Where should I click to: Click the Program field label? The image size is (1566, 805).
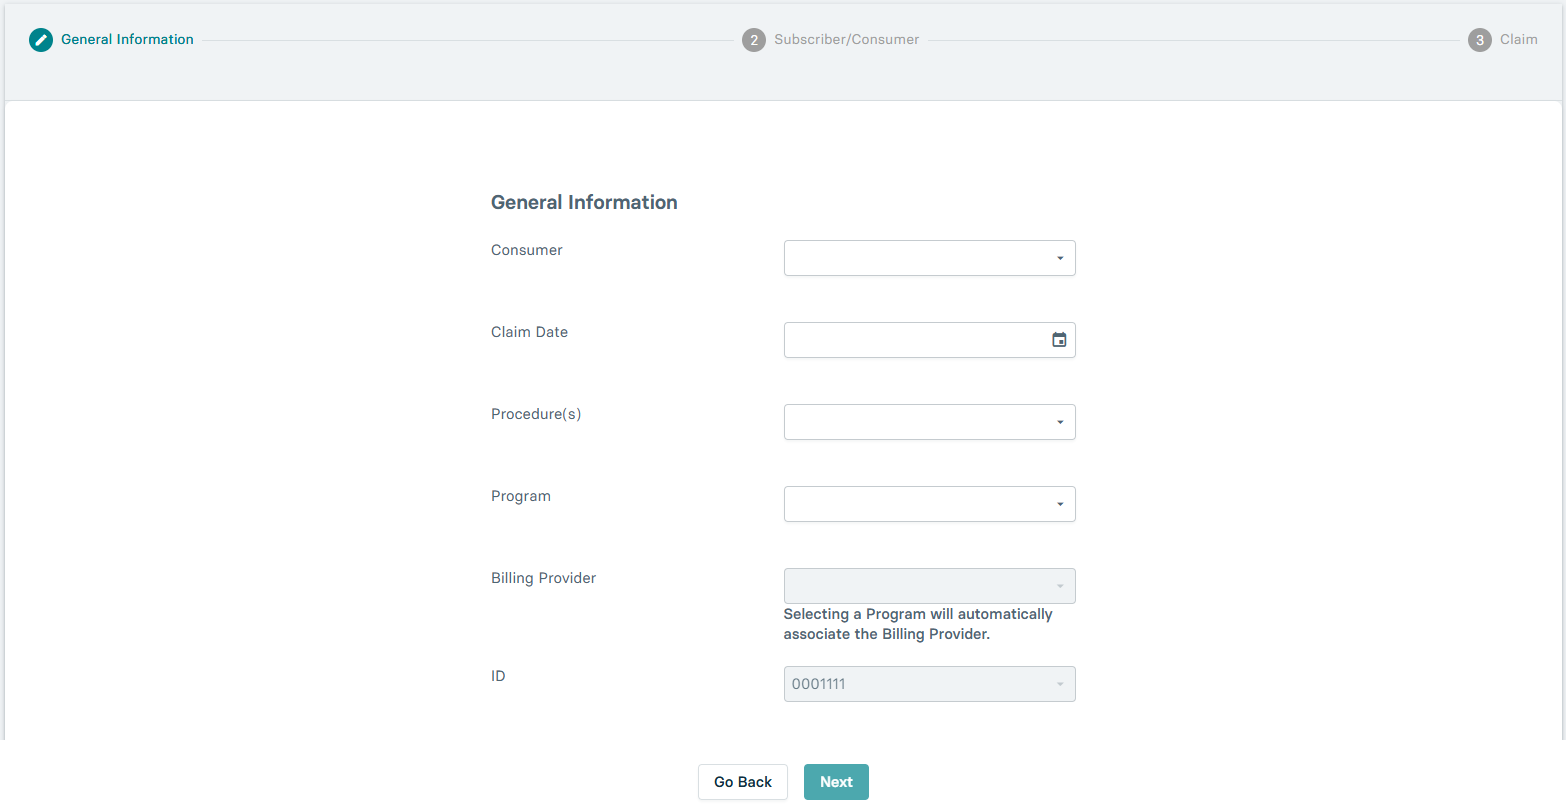521,496
